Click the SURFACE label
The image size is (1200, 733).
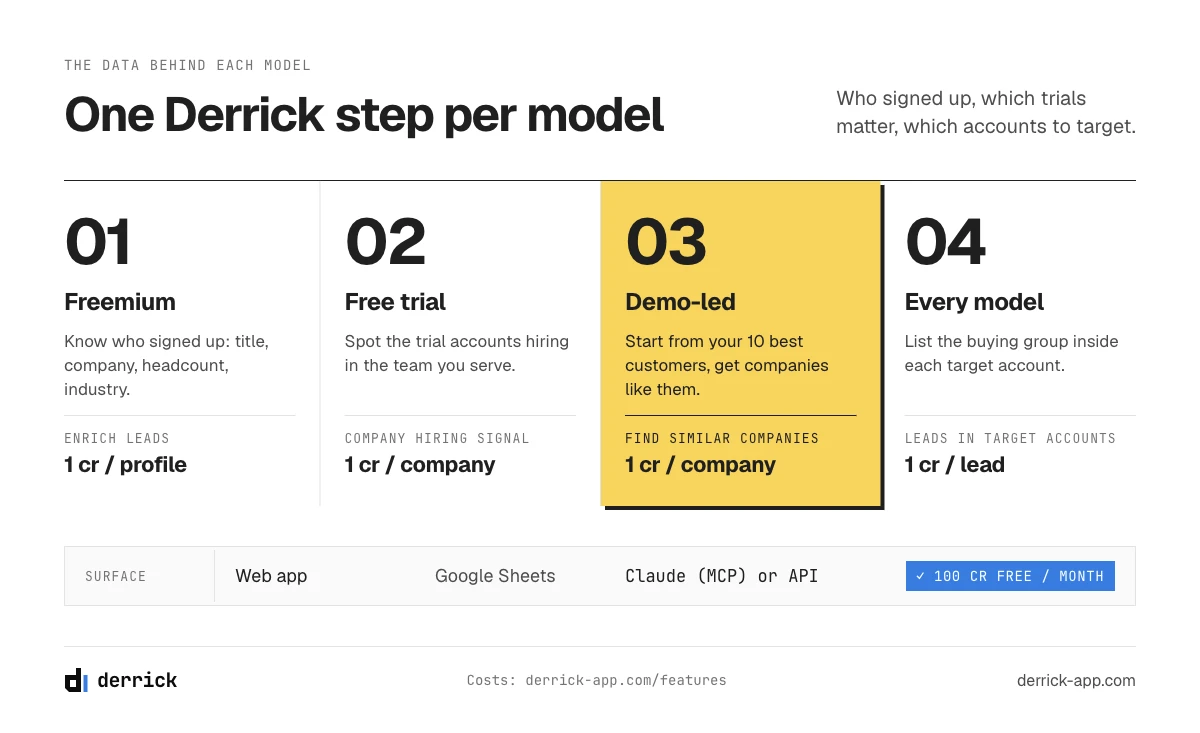116,576
